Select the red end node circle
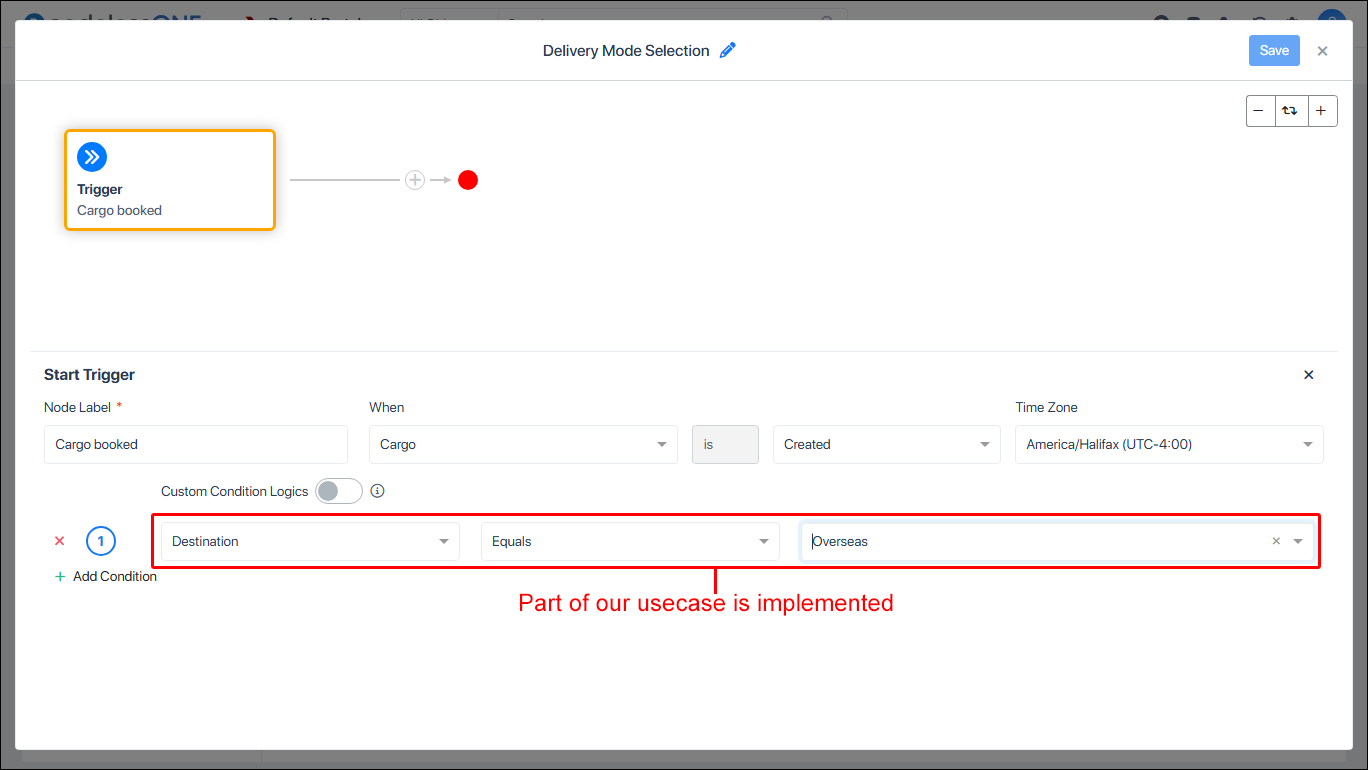Image resolution: width=1368 pixels, height=770 pixels. (x=468, y=180)
